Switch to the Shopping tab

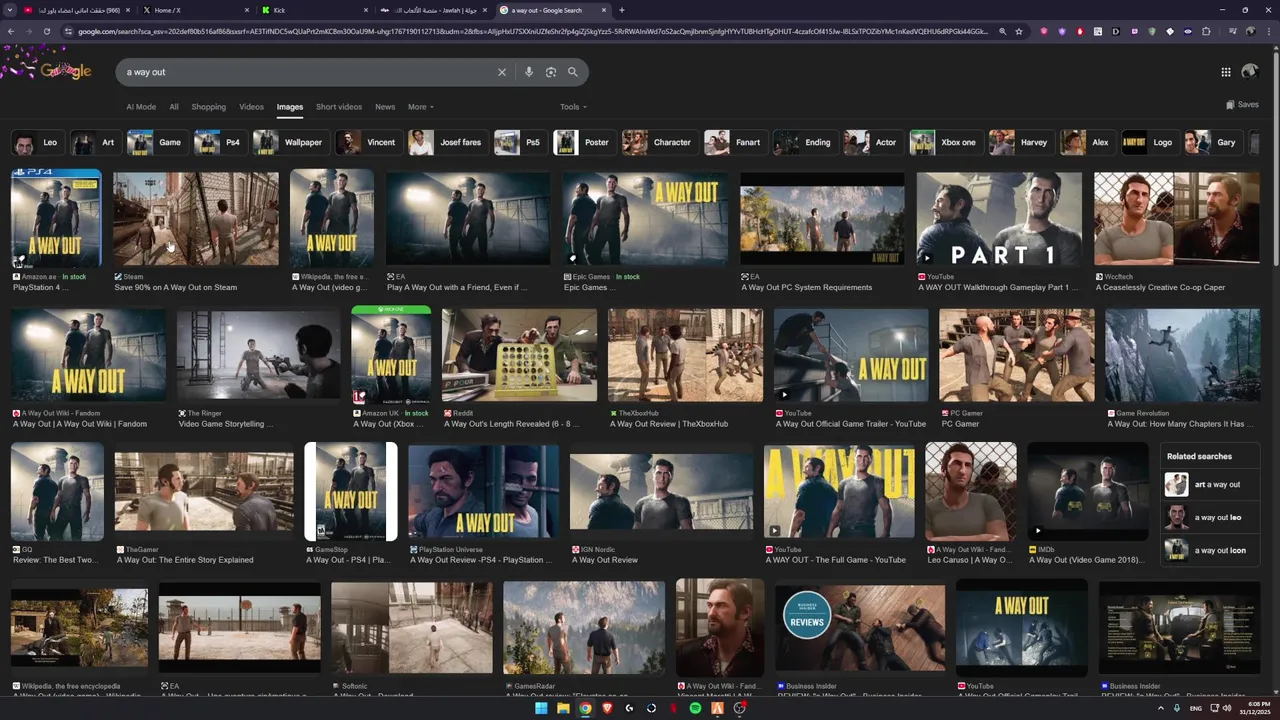click(209, 107)
